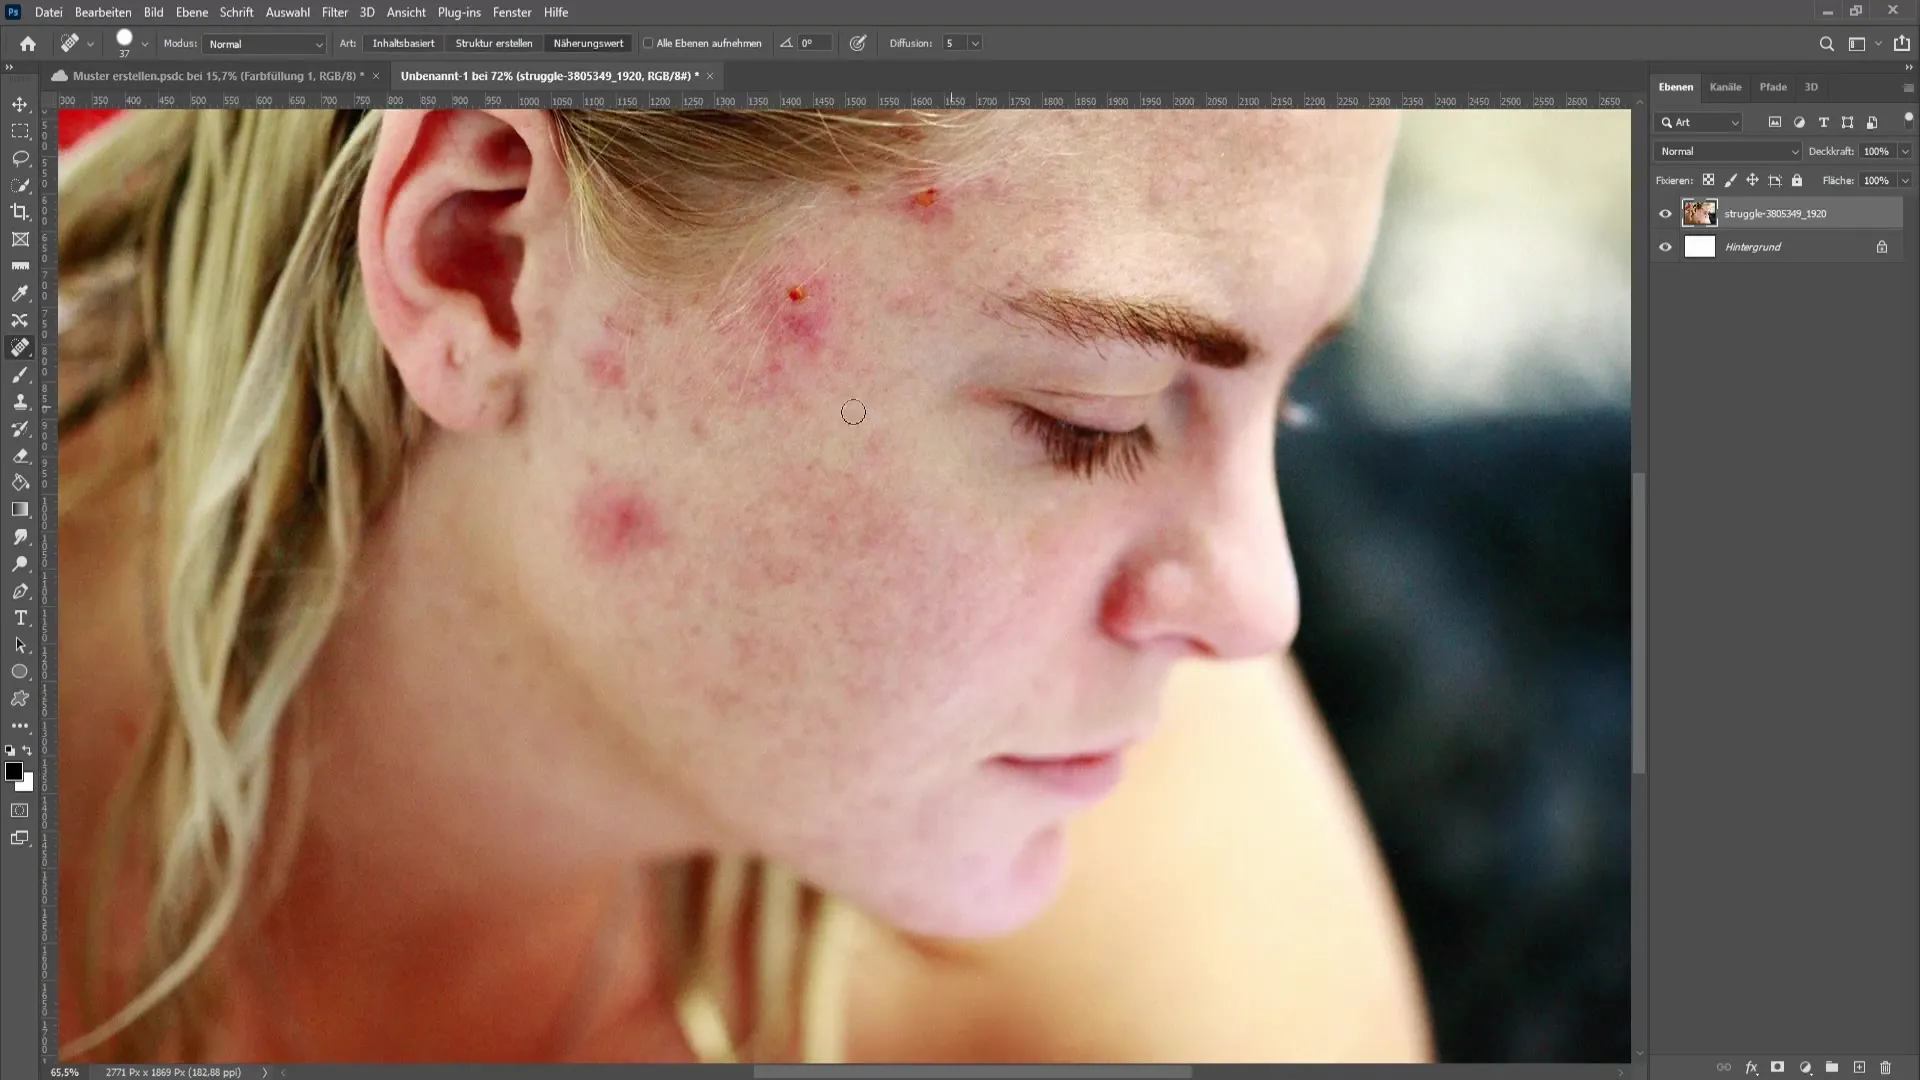Select the struggle-3805349_1920 layer thumbnail
This screenshot has width=1920, height=1080.
click(1700, 212)
